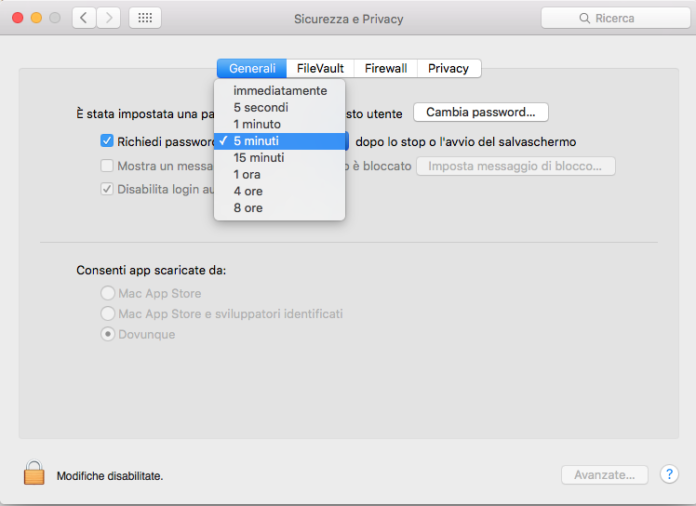
Task: Click the Cambia password button
Action: (480, 112)
